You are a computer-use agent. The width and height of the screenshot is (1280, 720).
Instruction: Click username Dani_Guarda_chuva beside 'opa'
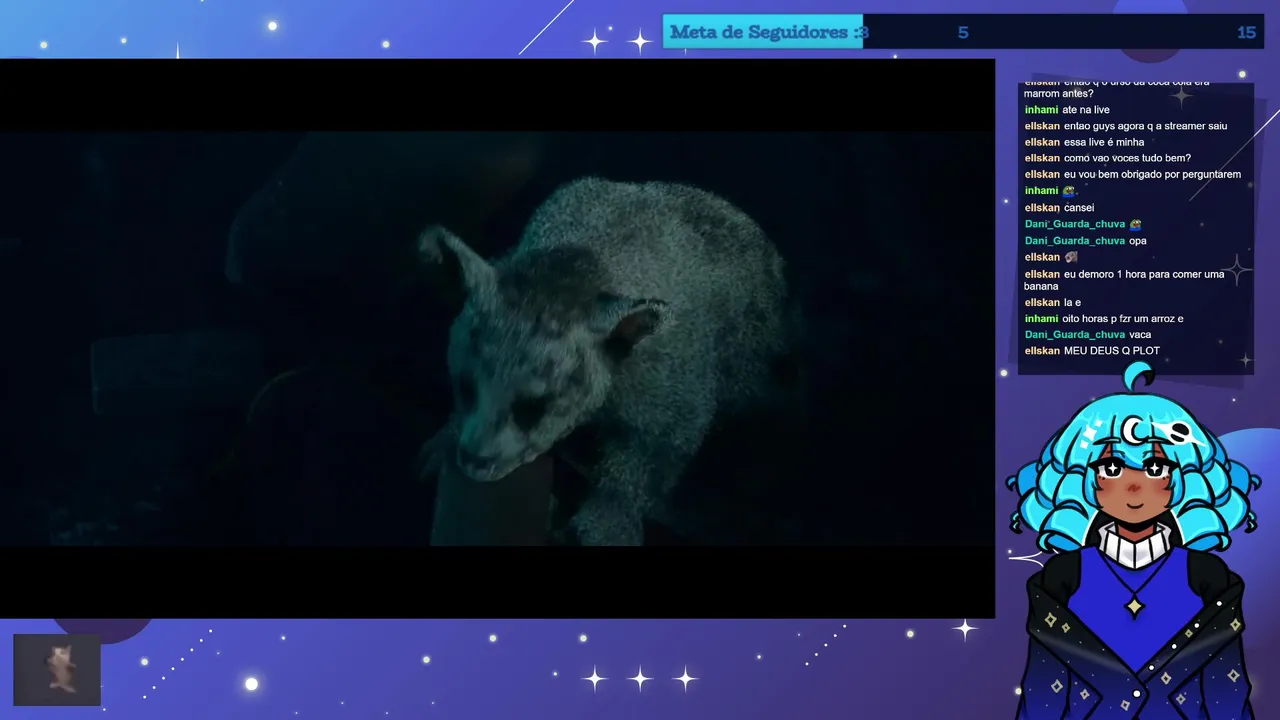pos(1075,241)
